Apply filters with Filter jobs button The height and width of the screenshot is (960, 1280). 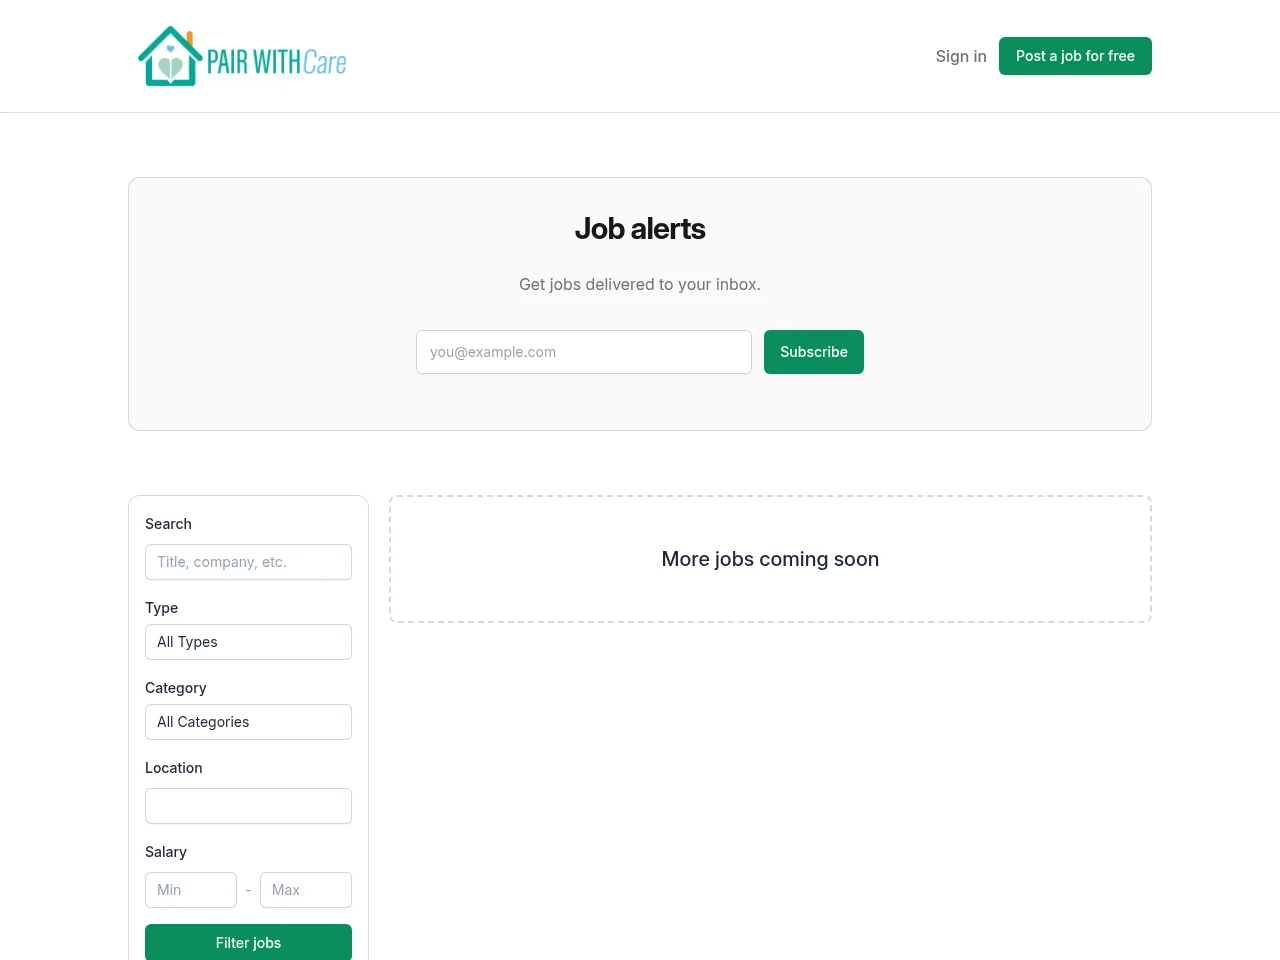tap(248, 943)
